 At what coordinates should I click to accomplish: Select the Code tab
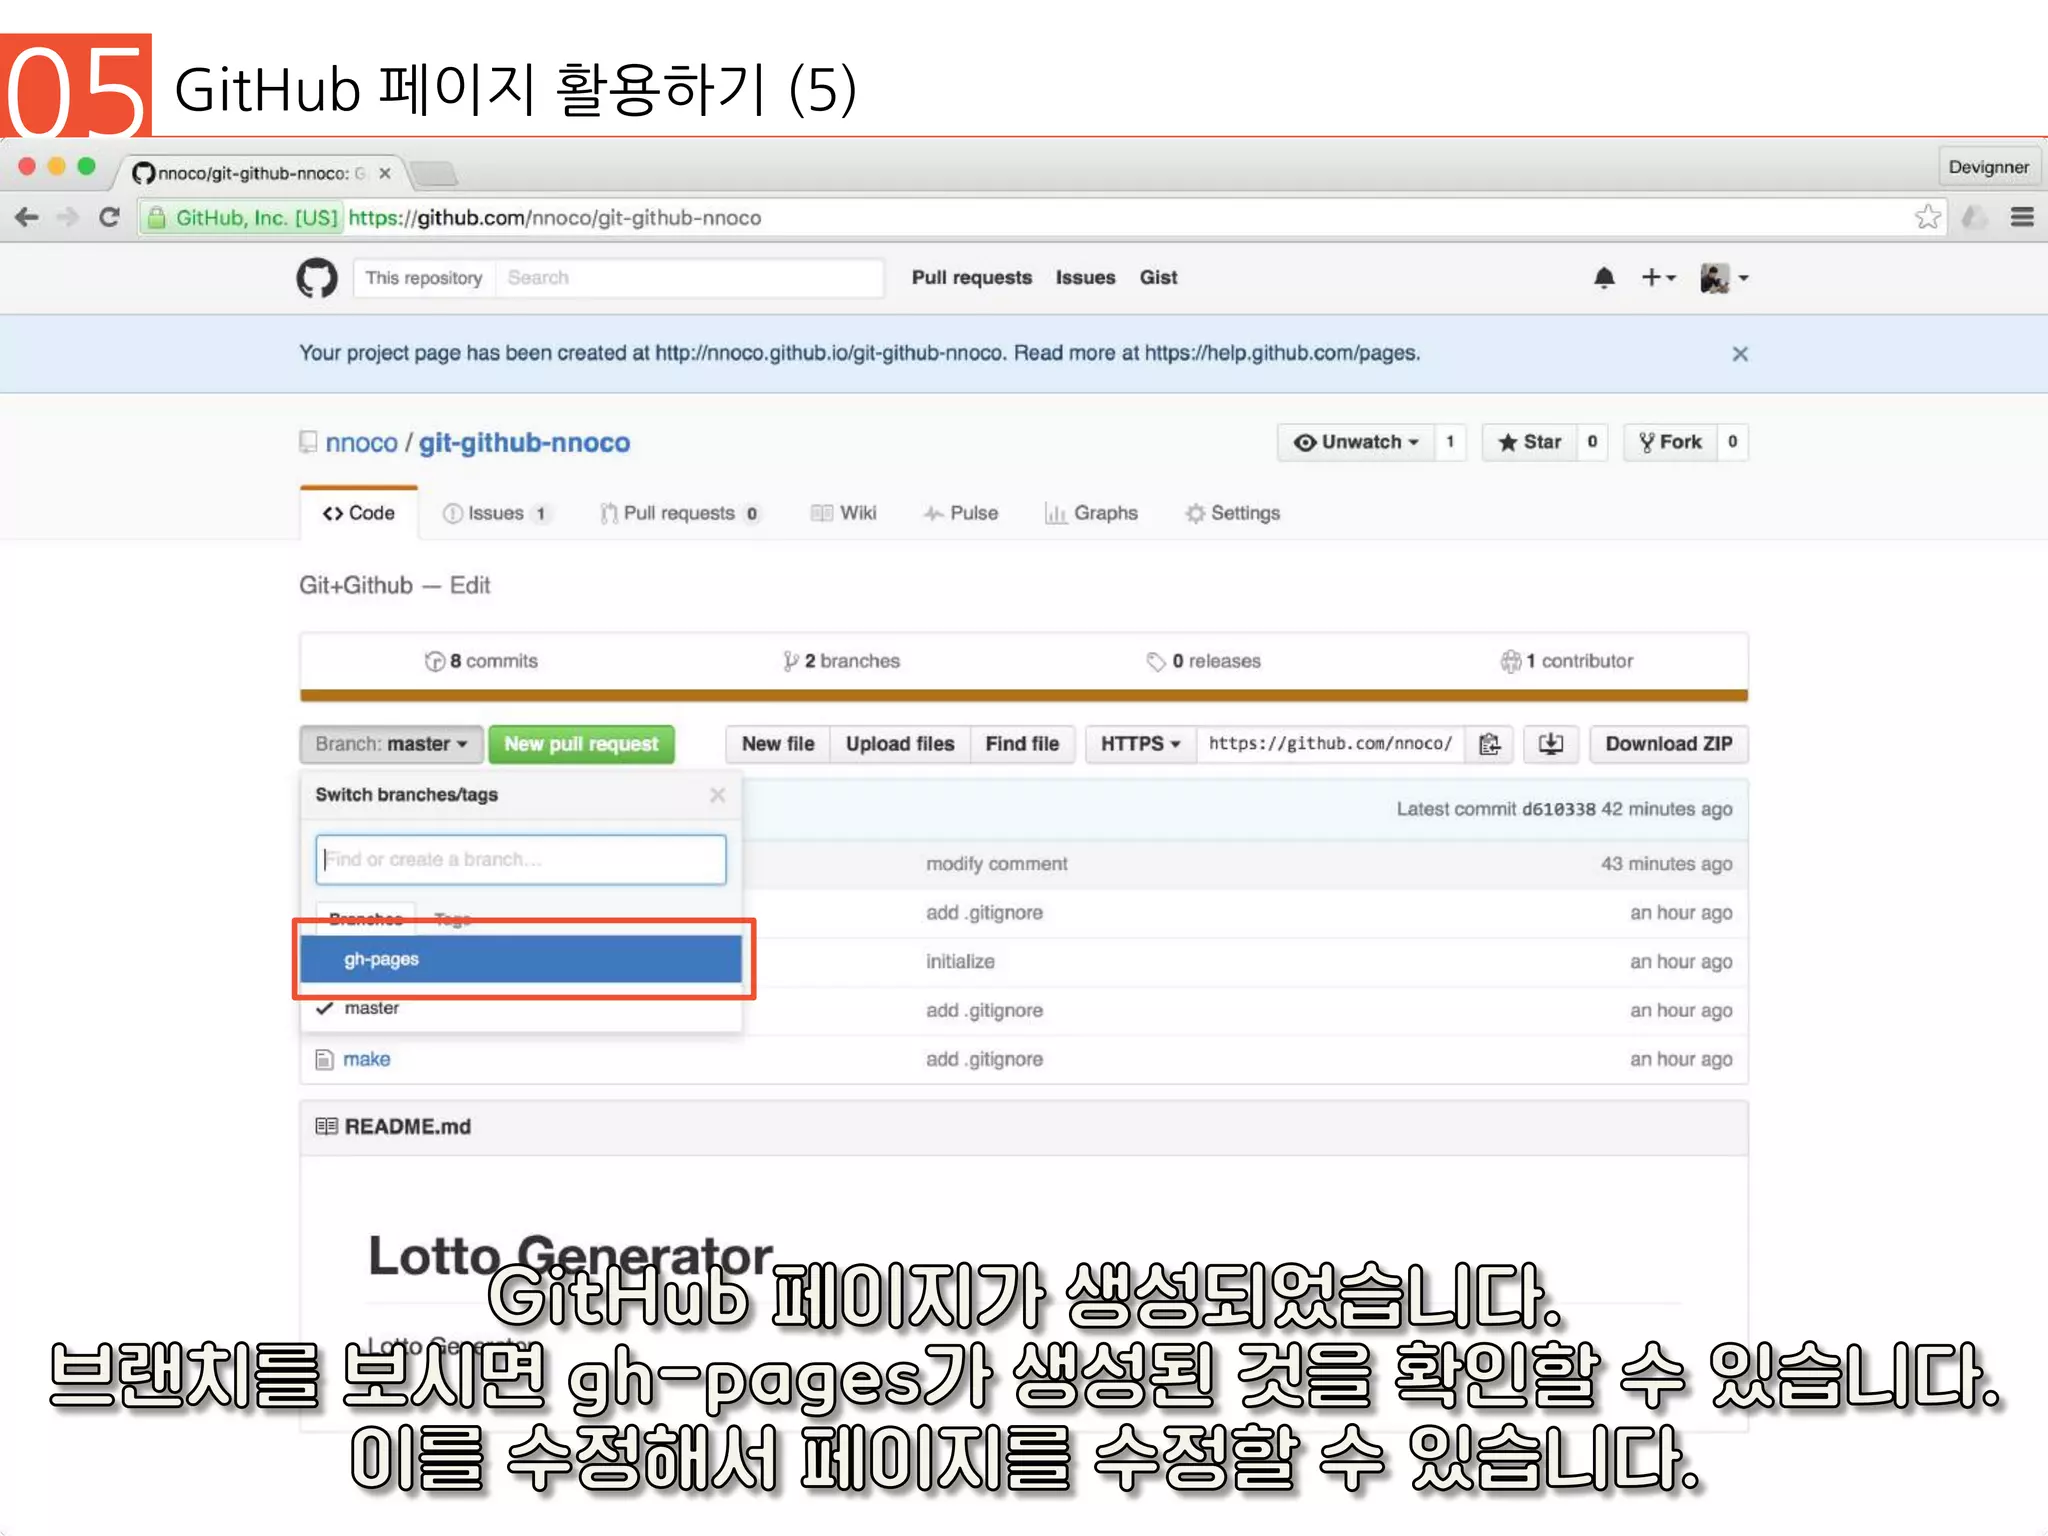tap(358, 513)
